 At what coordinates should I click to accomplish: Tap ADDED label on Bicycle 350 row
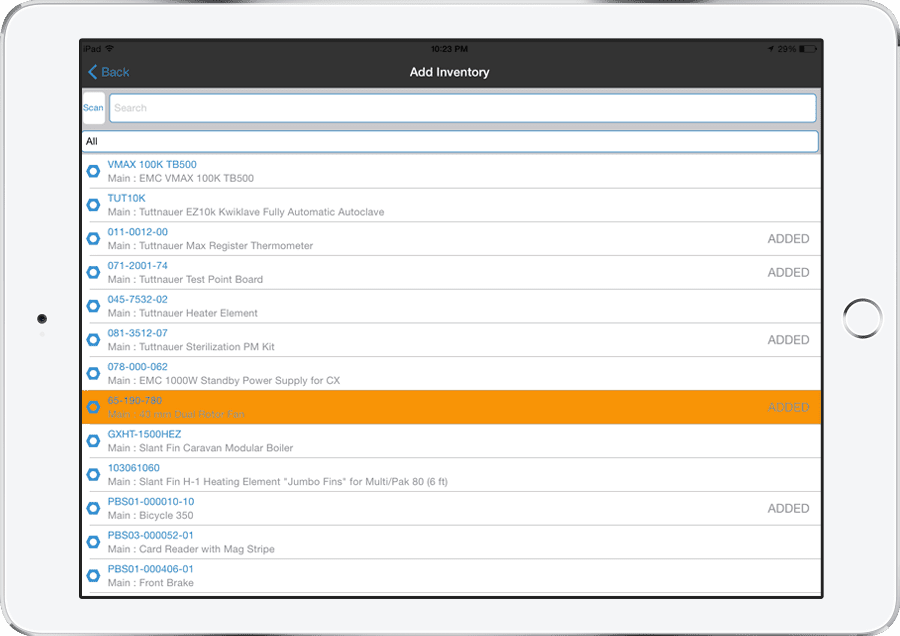[x=789, y=509]
